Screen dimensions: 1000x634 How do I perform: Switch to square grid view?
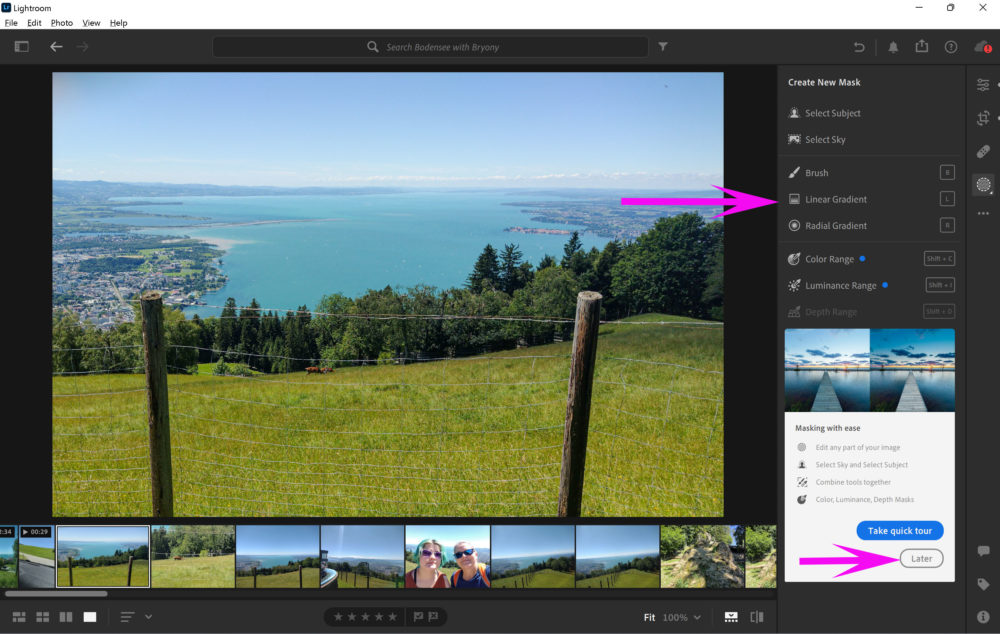click(x=43, y=617)
